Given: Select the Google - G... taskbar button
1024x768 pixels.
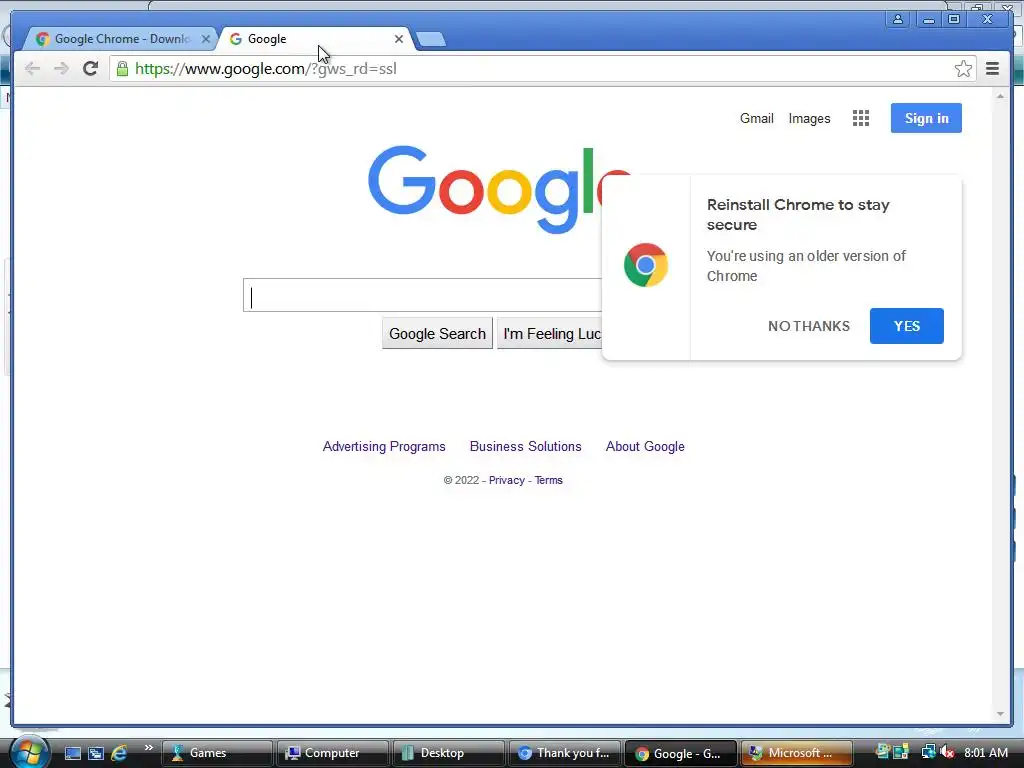Looking at the screenshot, I should [x=680, y=753].
